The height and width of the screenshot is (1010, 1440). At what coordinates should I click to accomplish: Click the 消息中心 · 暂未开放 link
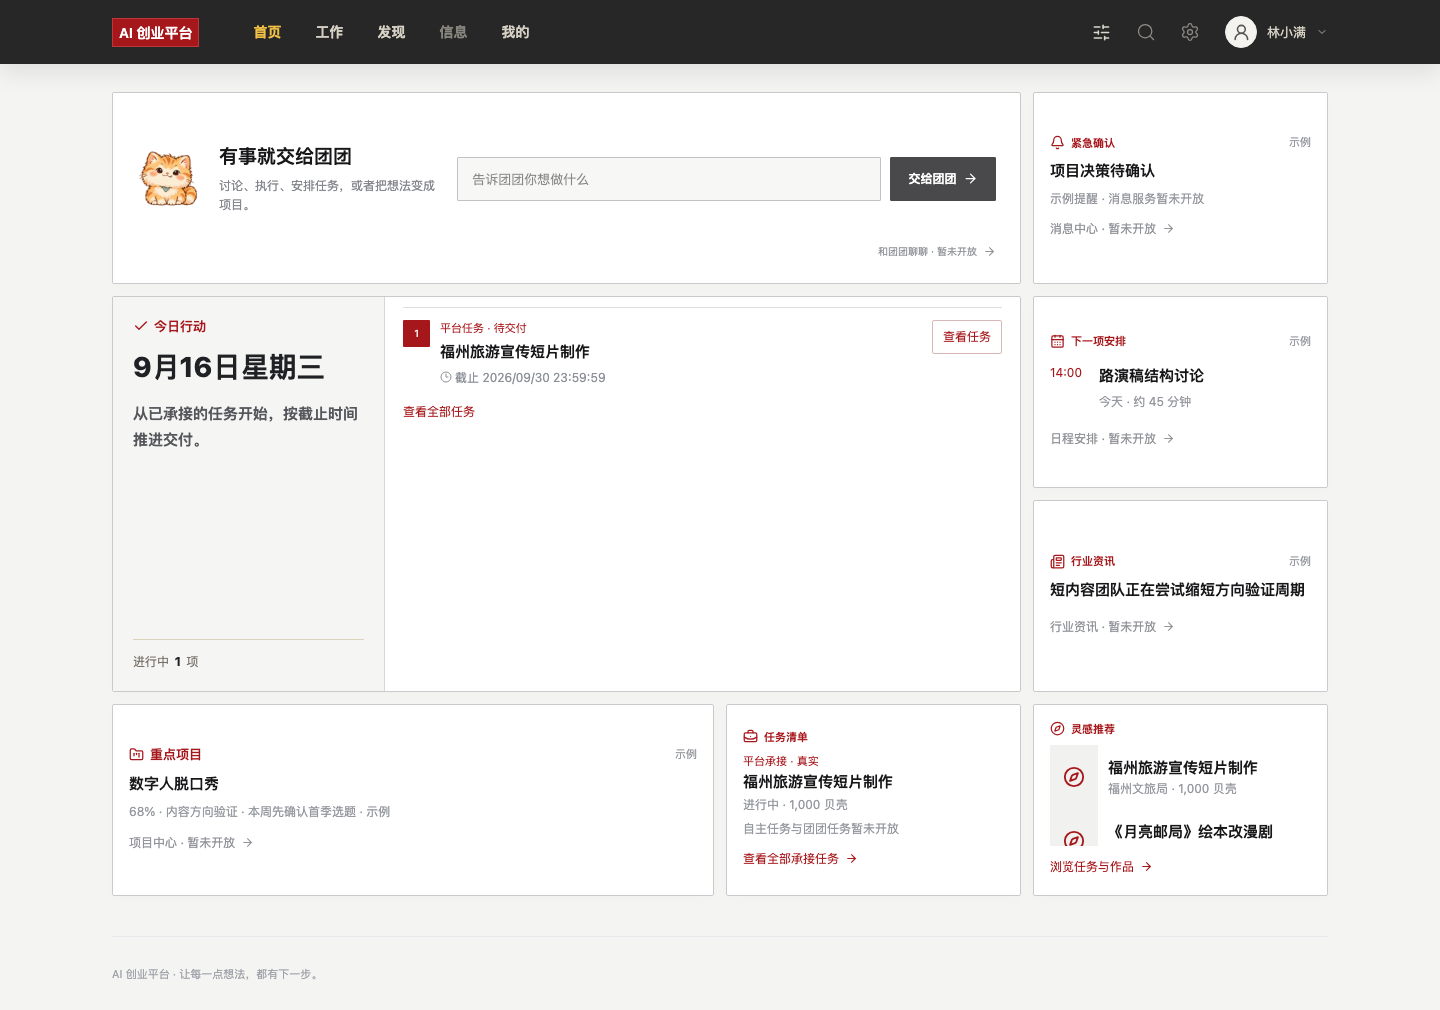(1112, 229)
